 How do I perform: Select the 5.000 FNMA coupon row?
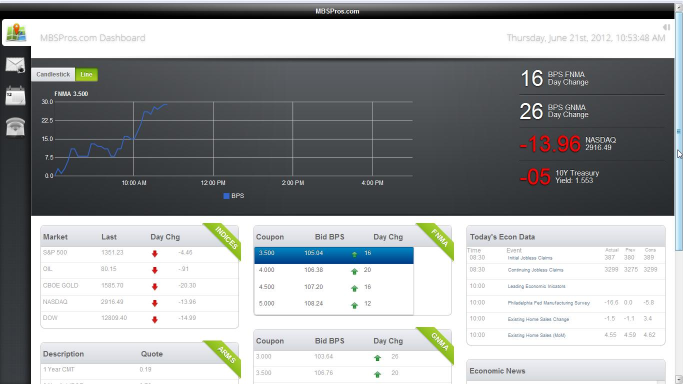pyautogui.click(x=334, y=304)
